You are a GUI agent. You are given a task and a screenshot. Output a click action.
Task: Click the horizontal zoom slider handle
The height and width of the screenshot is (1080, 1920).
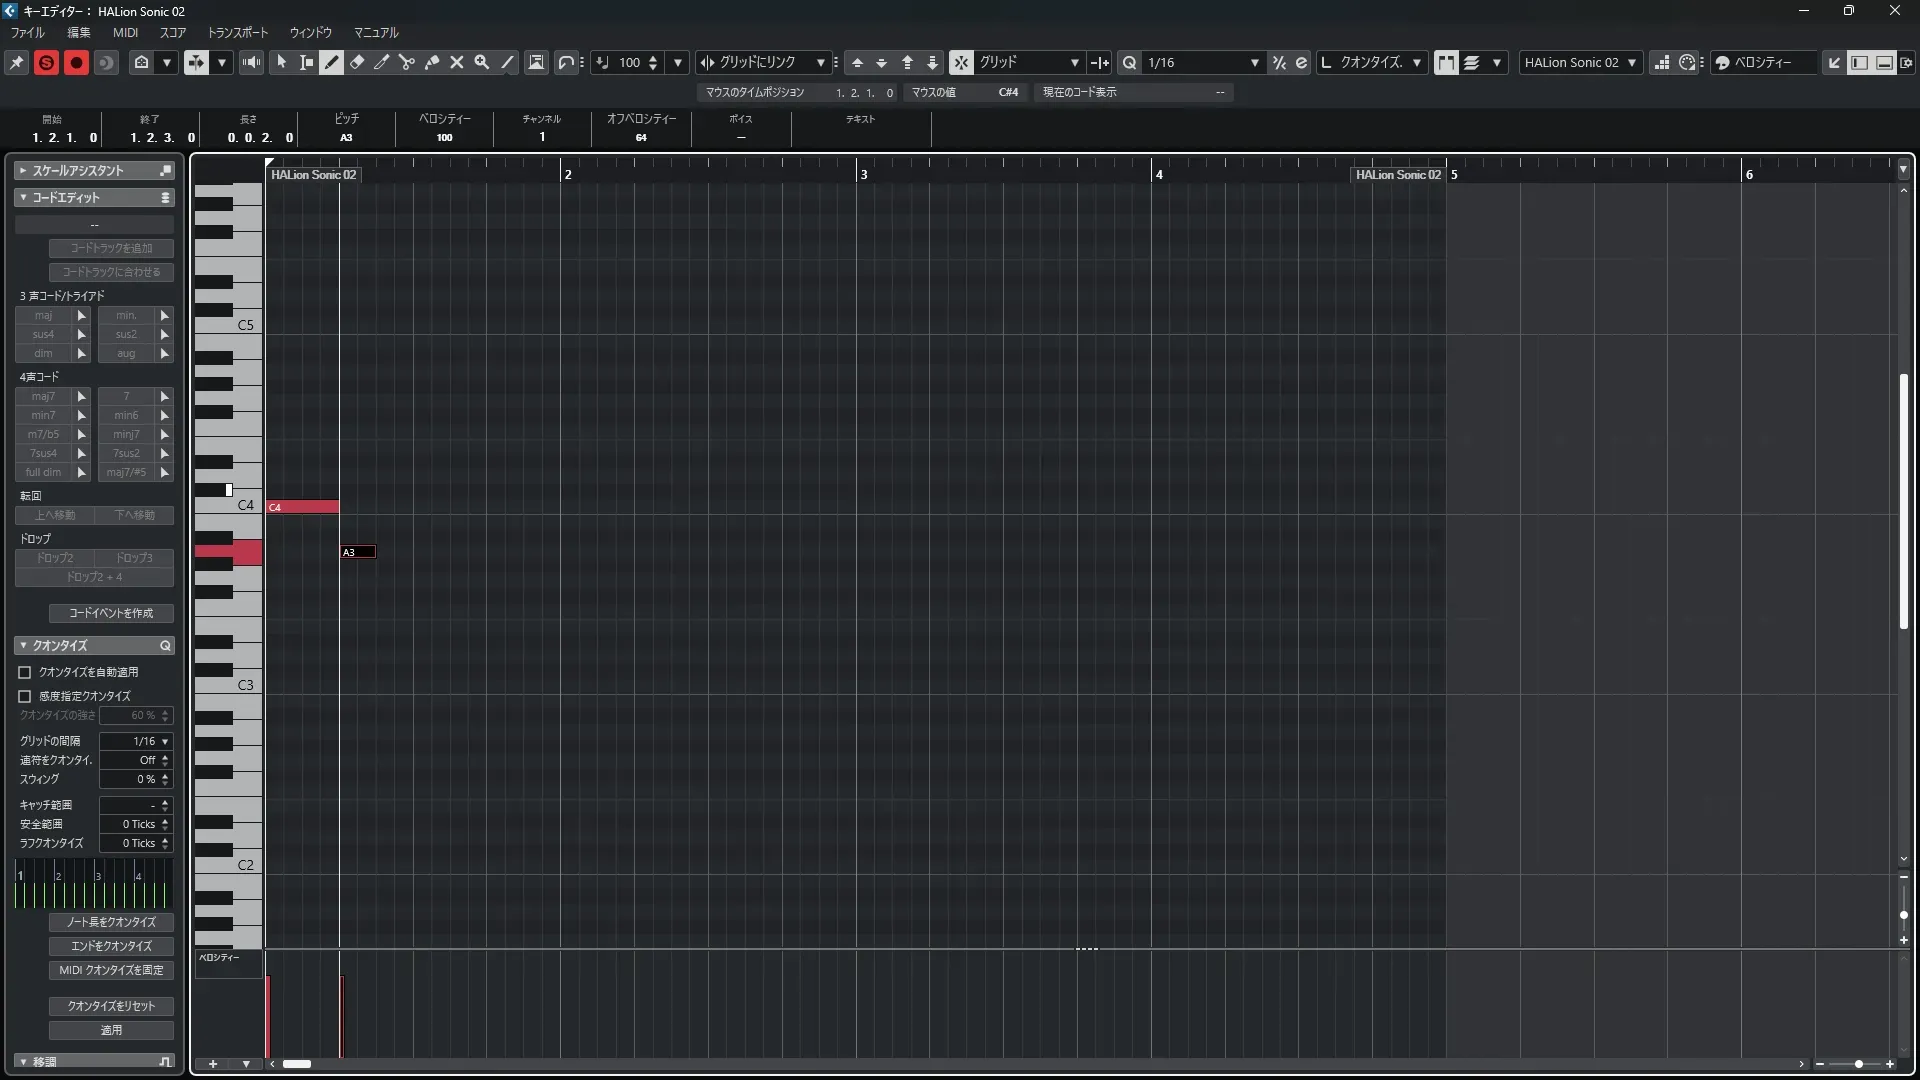coord(1858,1064)
